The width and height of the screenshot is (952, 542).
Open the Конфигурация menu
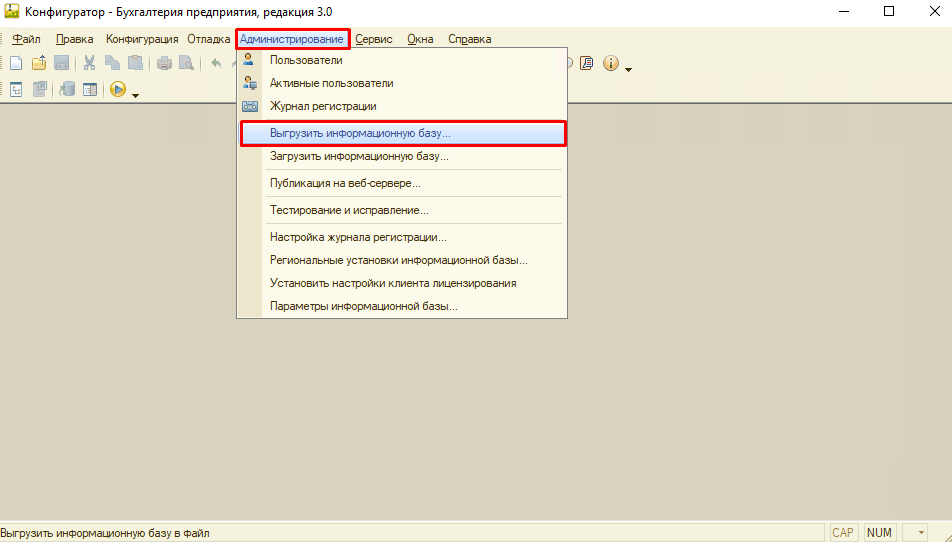click(142, 39)
